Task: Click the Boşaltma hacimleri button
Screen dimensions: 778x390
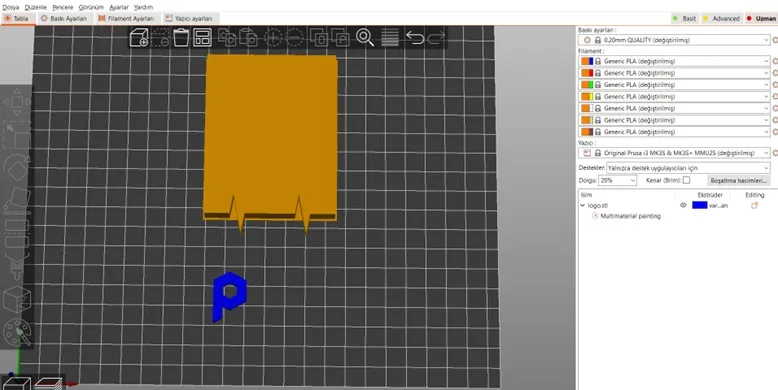Action: click(x=738, y=181)
